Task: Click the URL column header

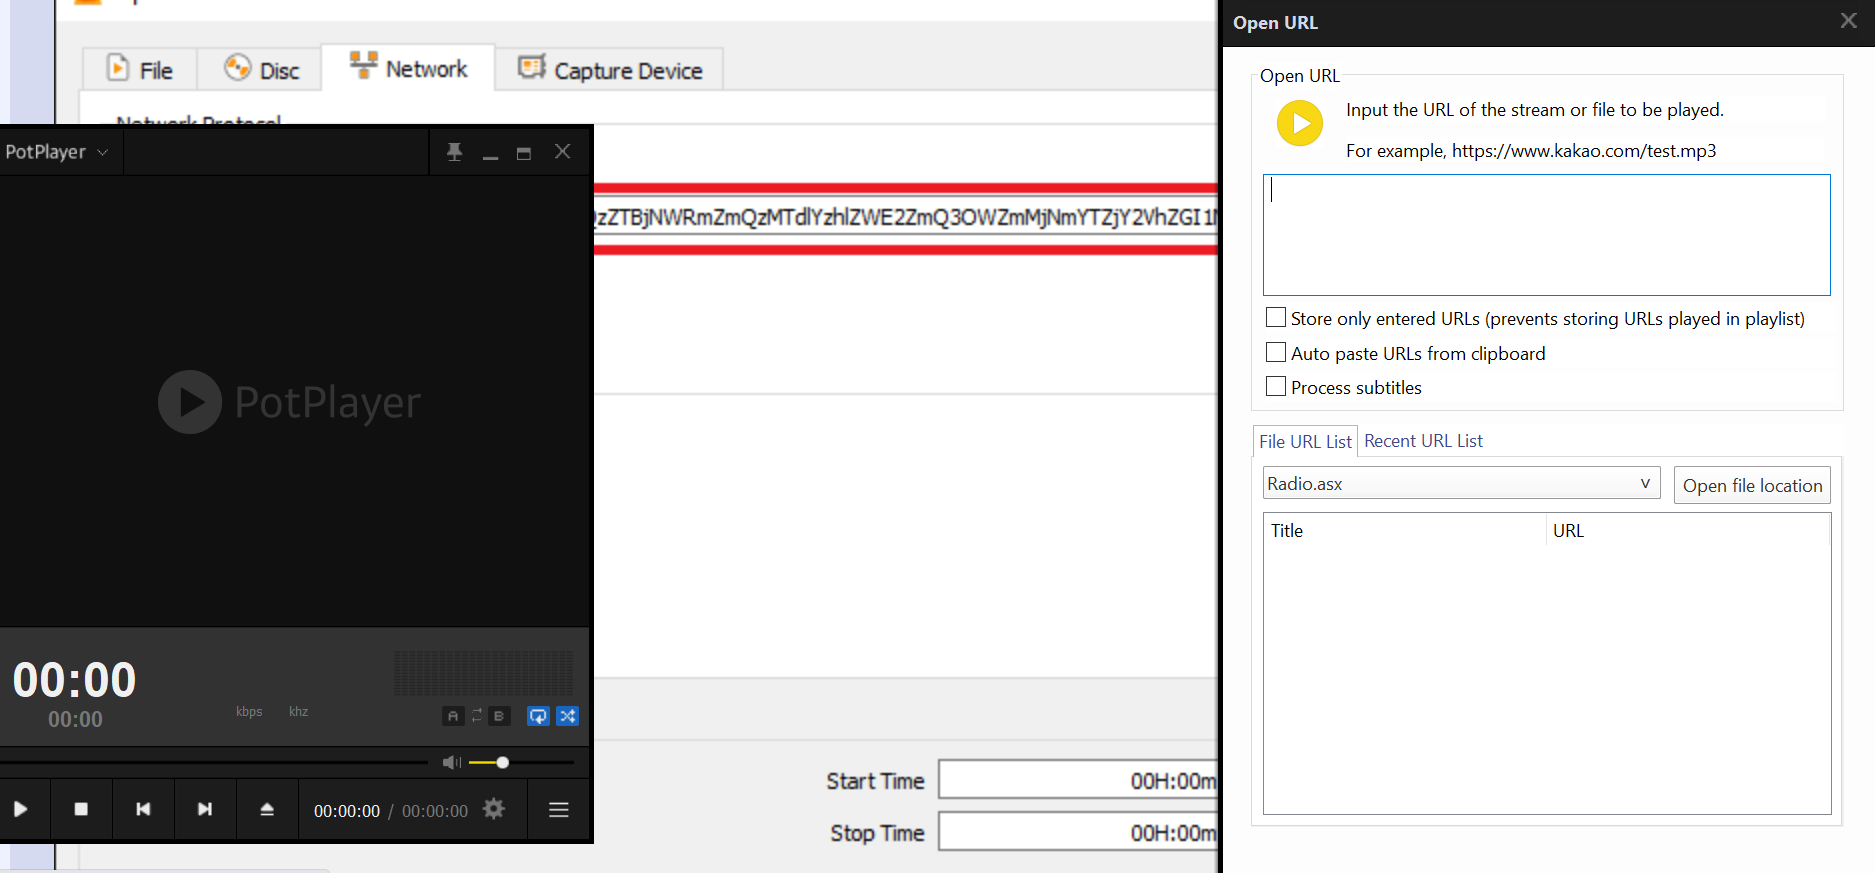Action: point(1689,531)
